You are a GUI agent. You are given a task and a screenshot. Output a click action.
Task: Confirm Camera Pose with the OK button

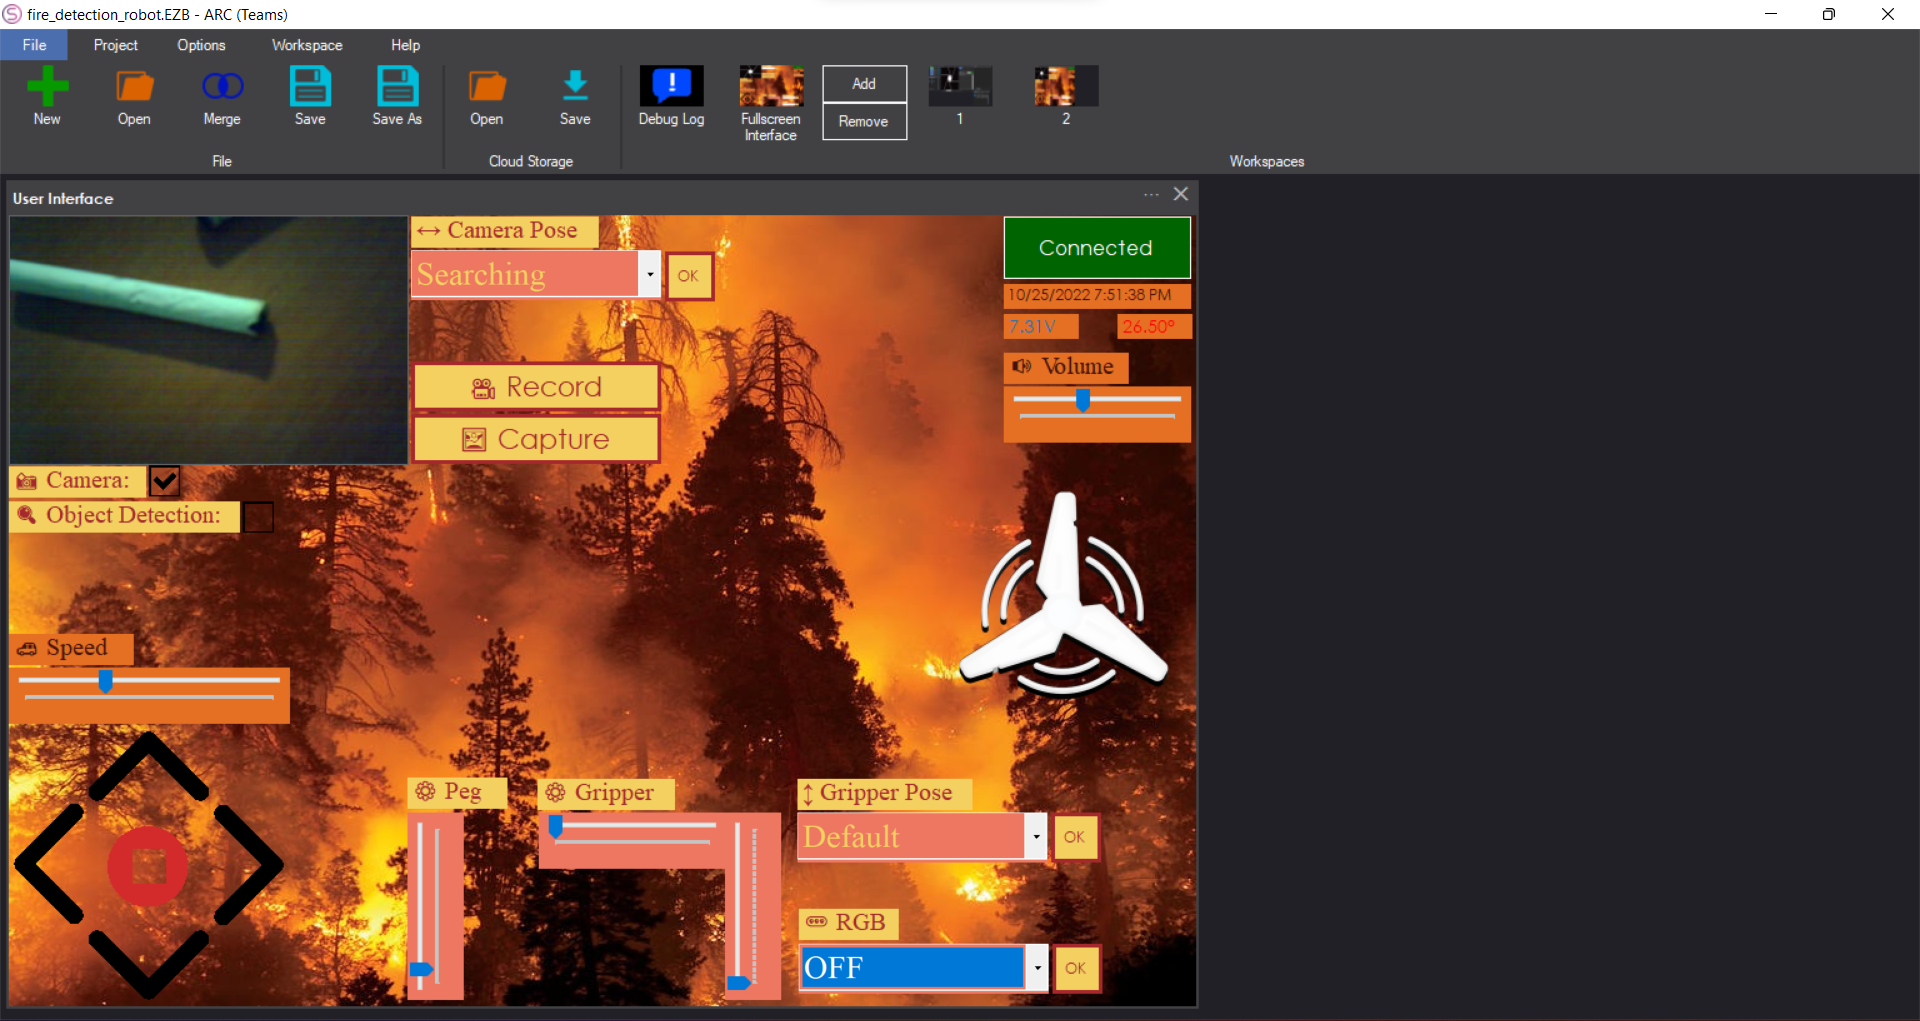689,276
